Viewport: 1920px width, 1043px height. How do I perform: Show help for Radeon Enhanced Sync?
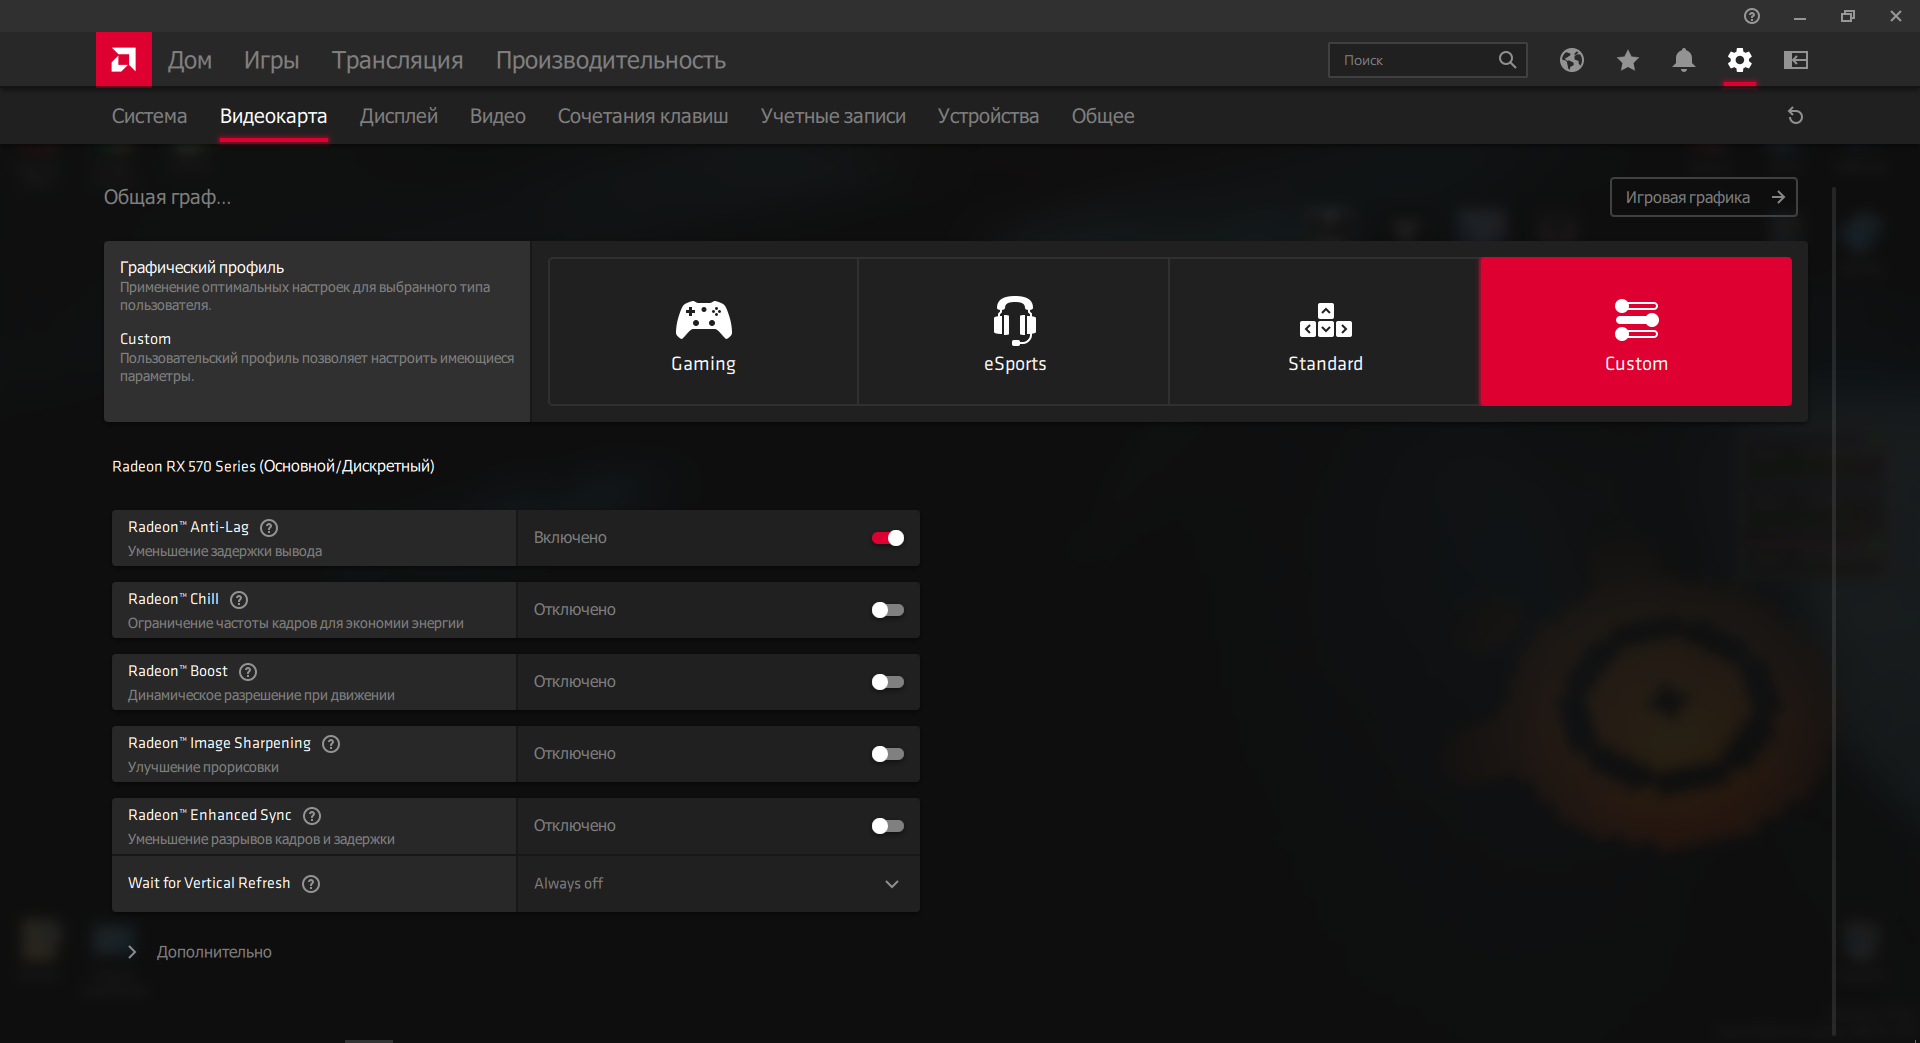(x=312, y=816)
